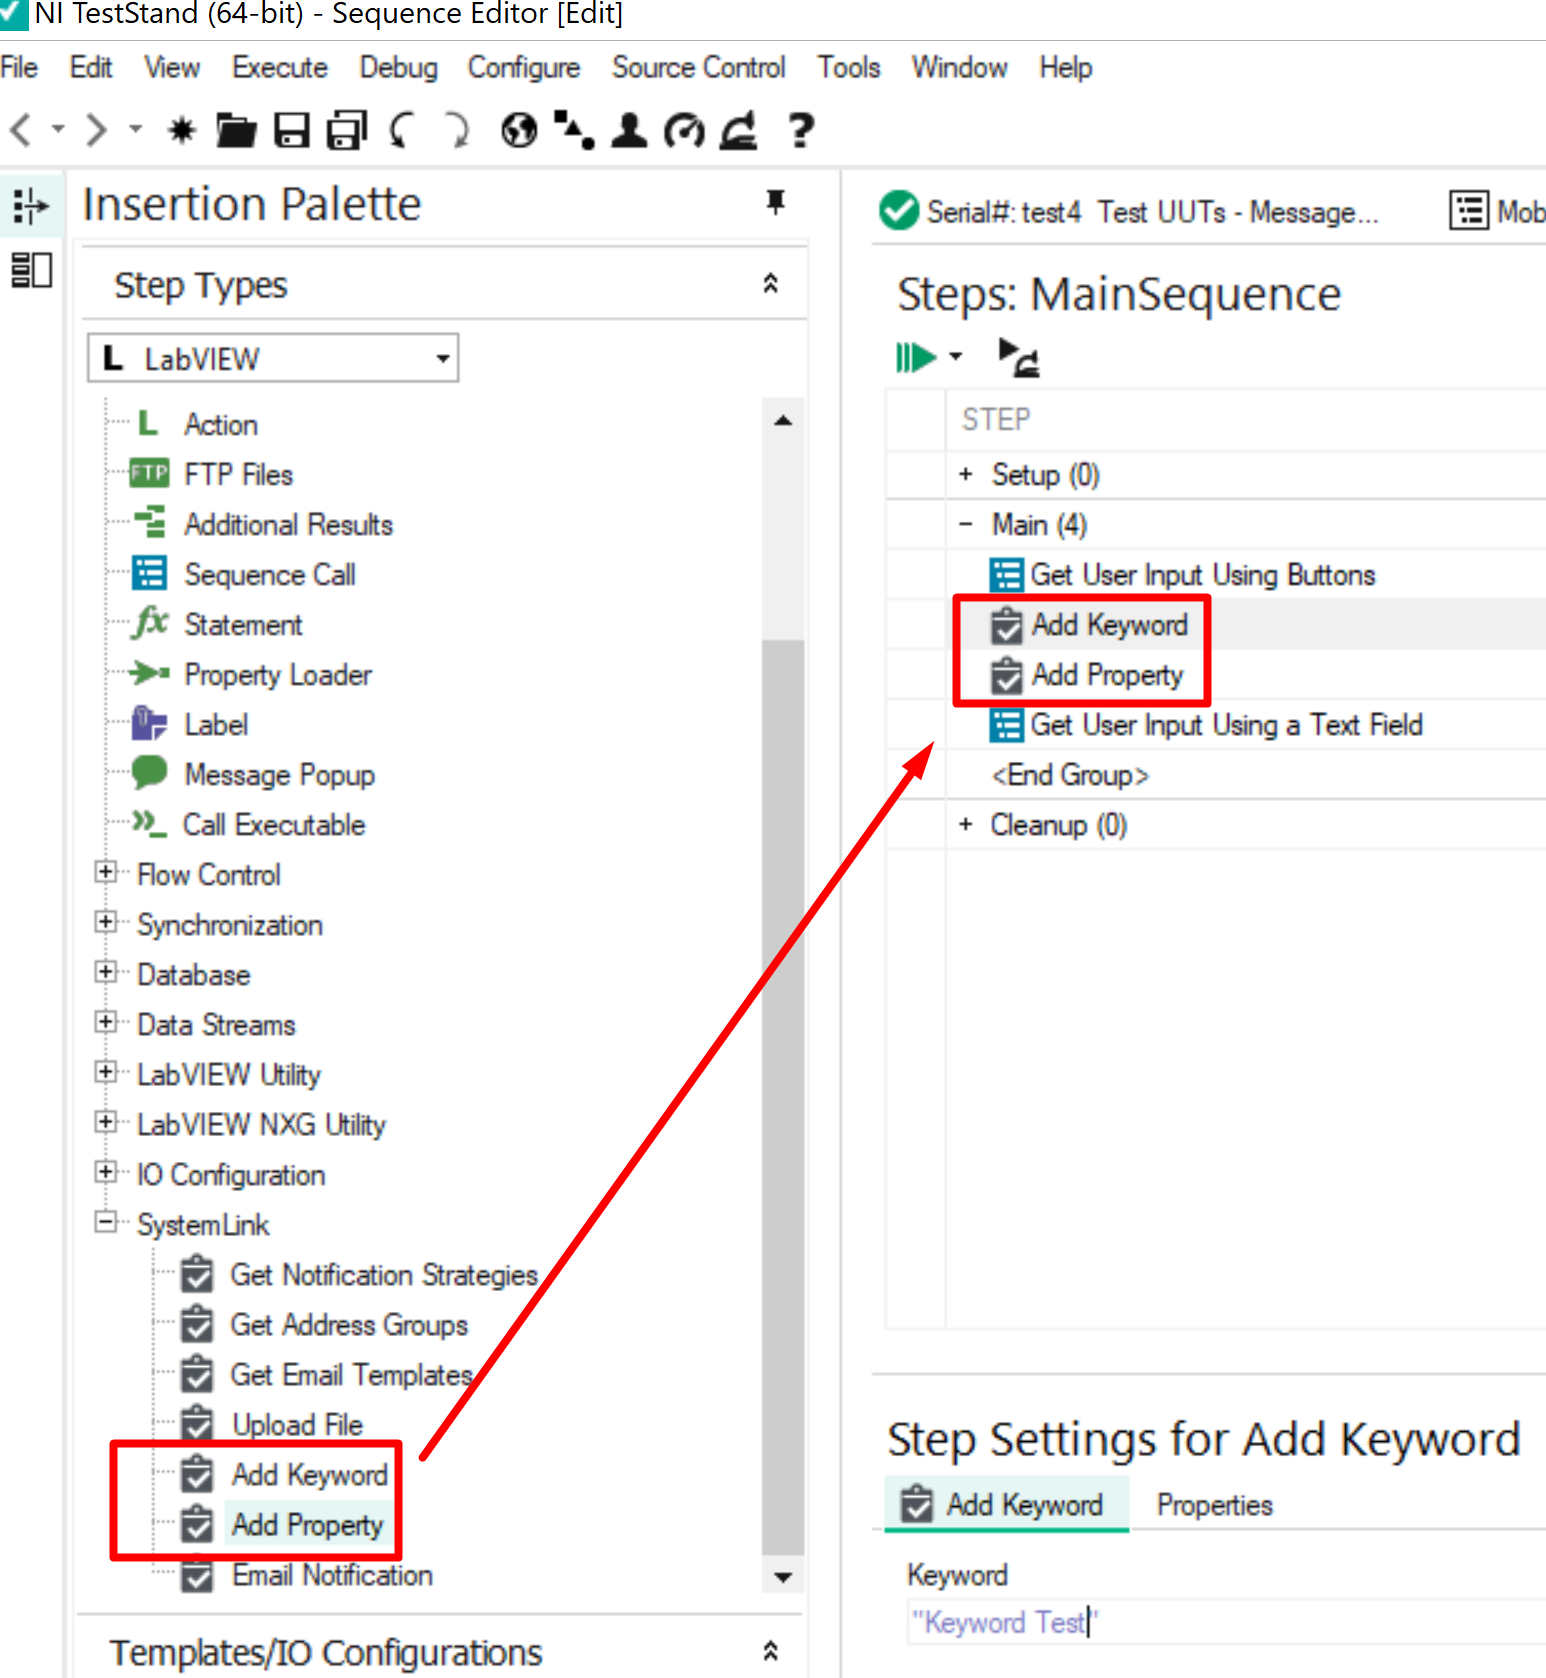The height and width of the screenshot is (1678, 1546).
Task: Click the user login icon
Action: tap(629, 130)
